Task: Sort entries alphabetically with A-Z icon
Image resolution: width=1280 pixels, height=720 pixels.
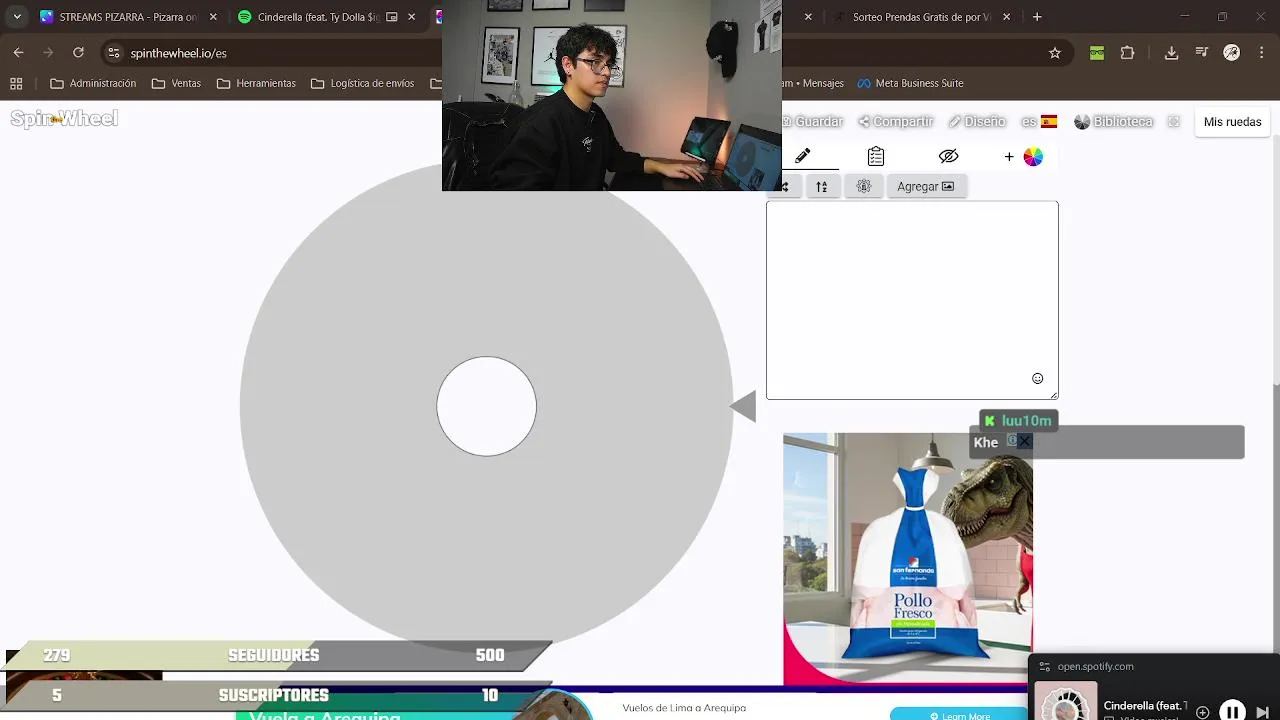Action: [821, 186]
